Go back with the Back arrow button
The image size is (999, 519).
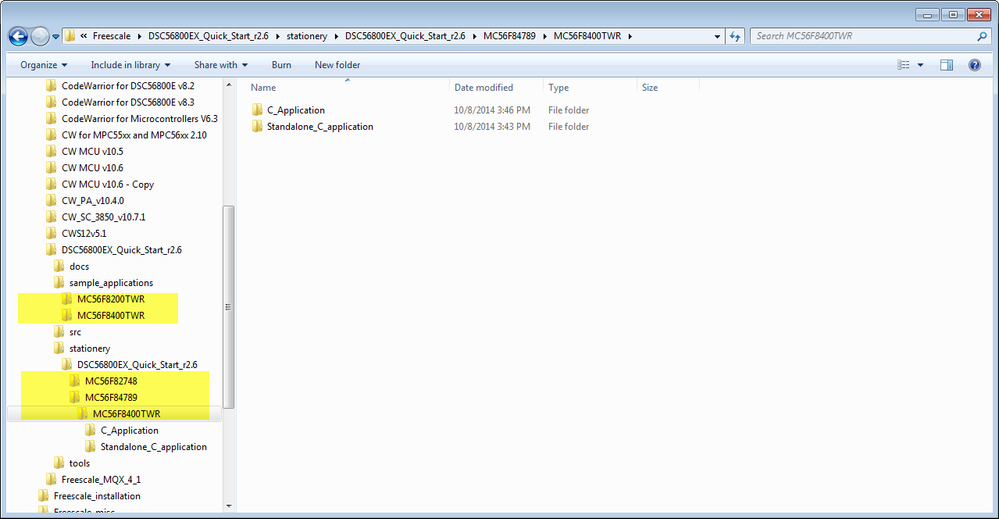click(x=18, y=36)
